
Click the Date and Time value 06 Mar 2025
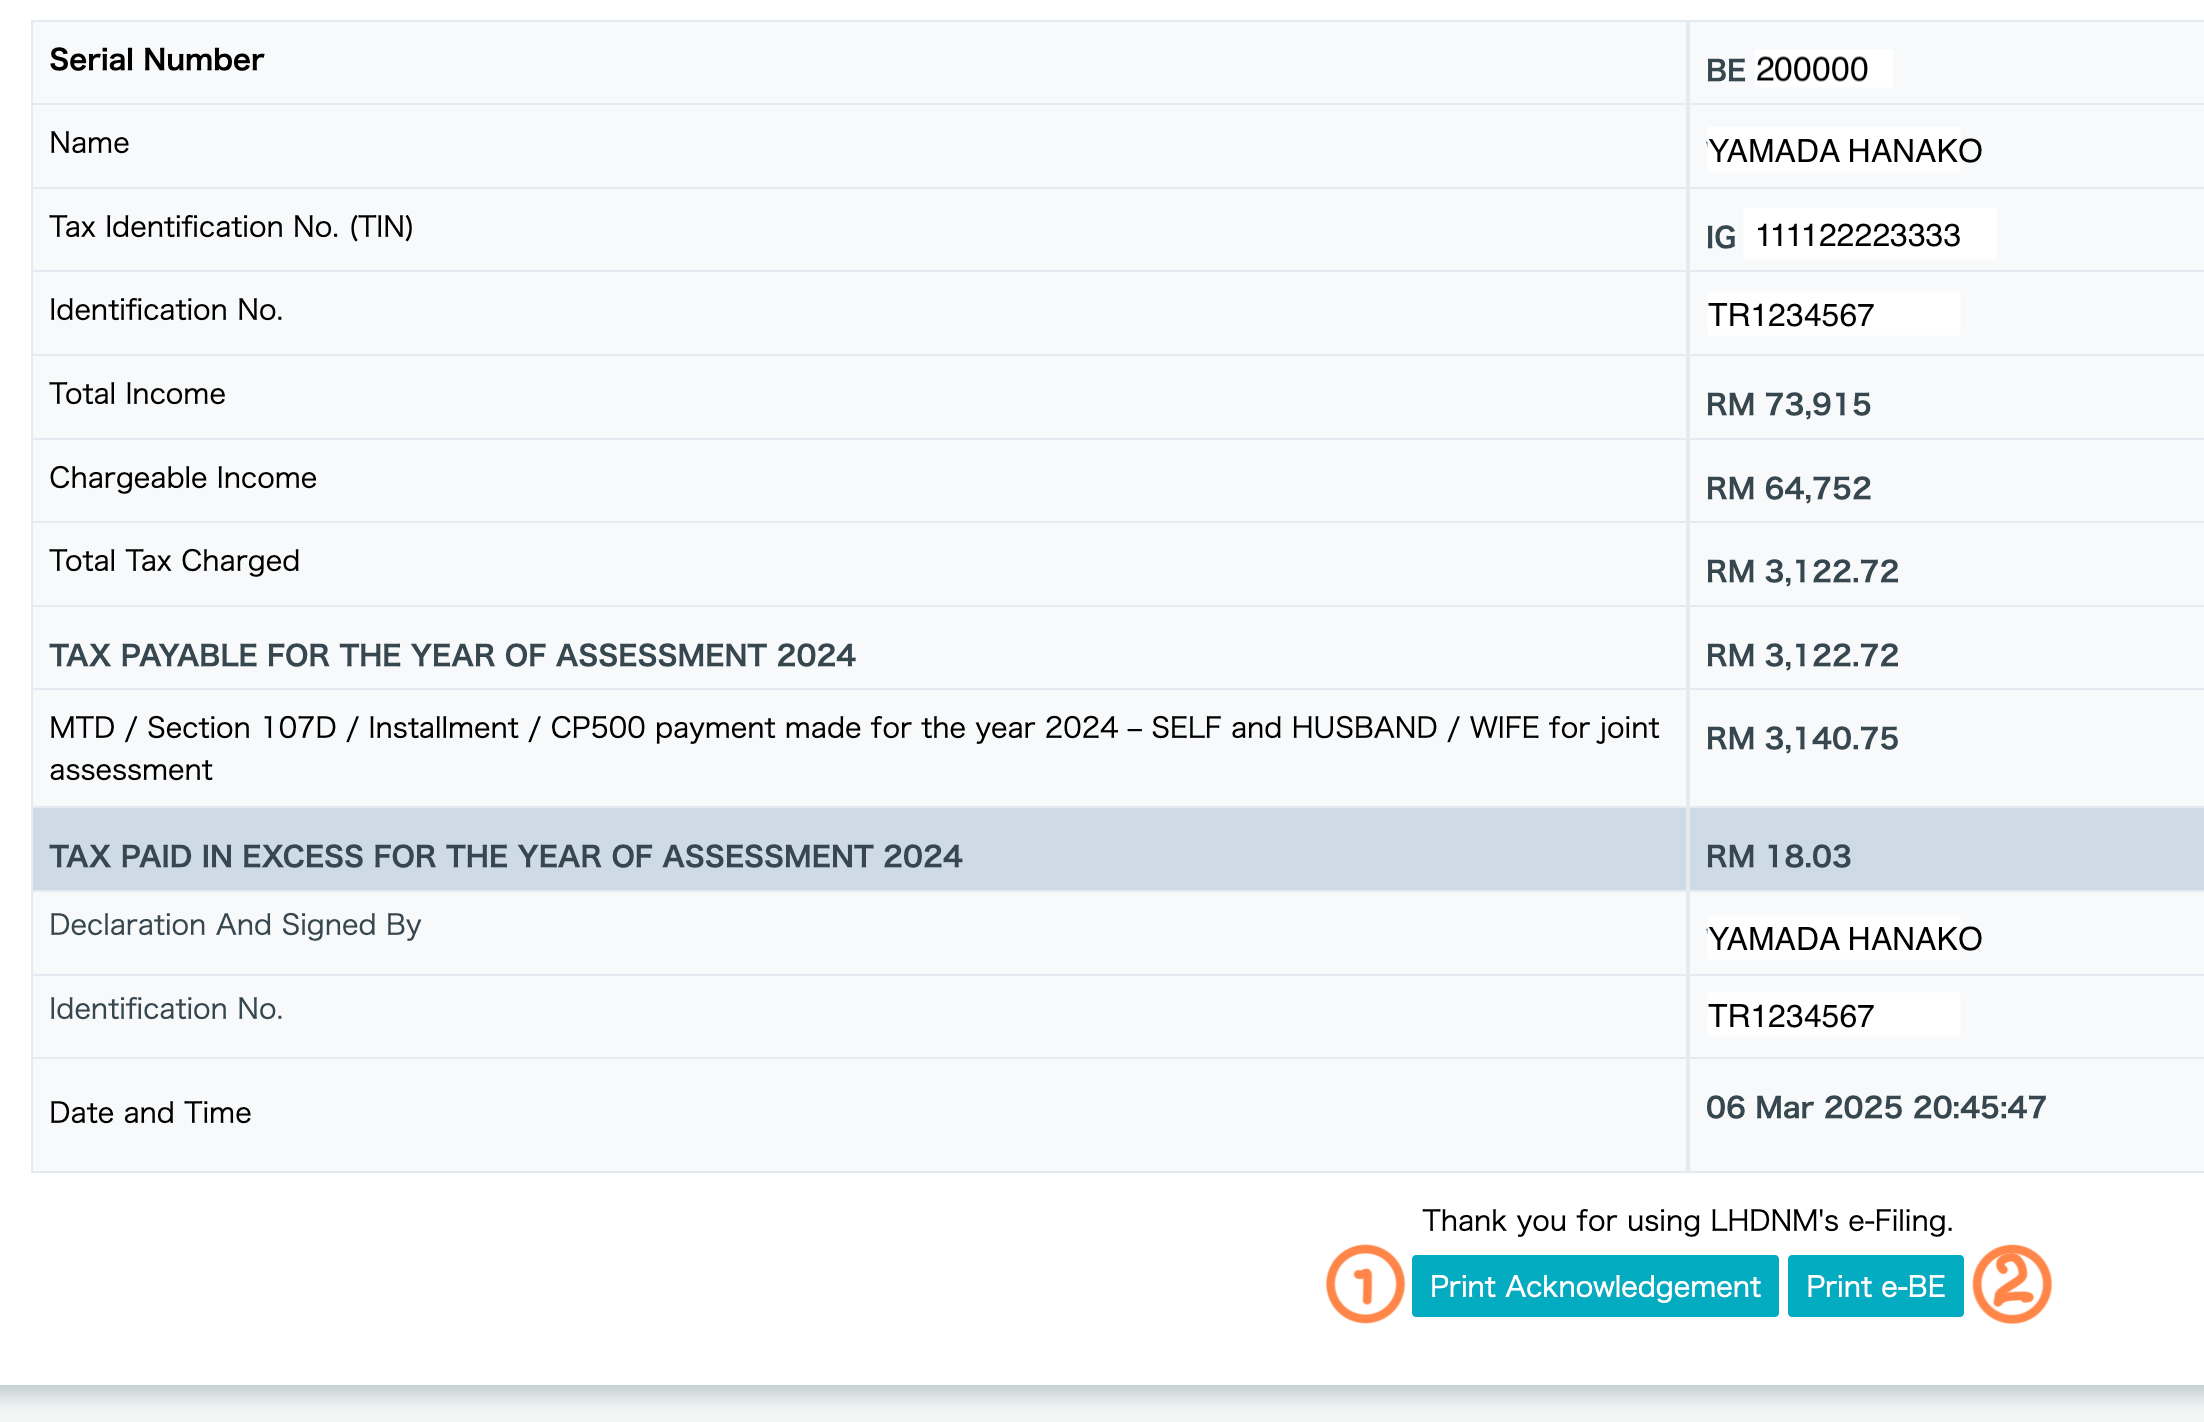[1875, 1107]
